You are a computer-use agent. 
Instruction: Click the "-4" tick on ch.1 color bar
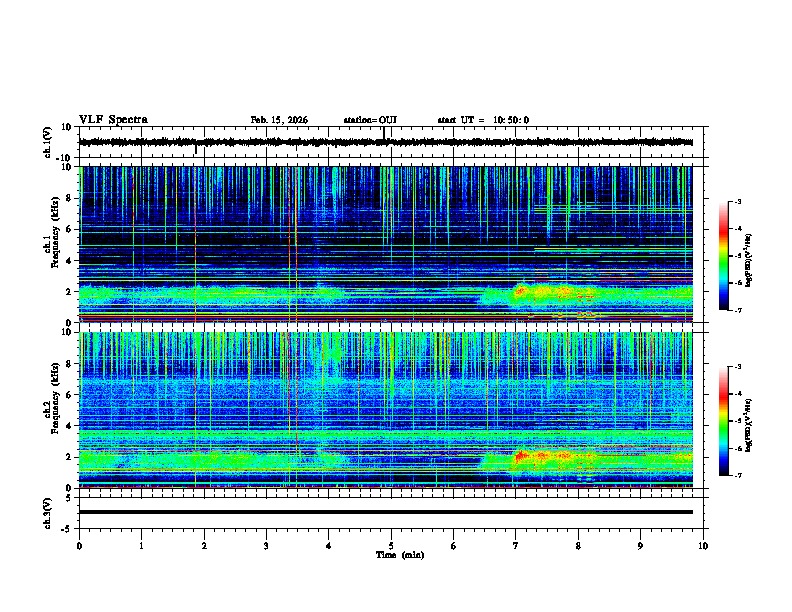click(x=737, y=229)
